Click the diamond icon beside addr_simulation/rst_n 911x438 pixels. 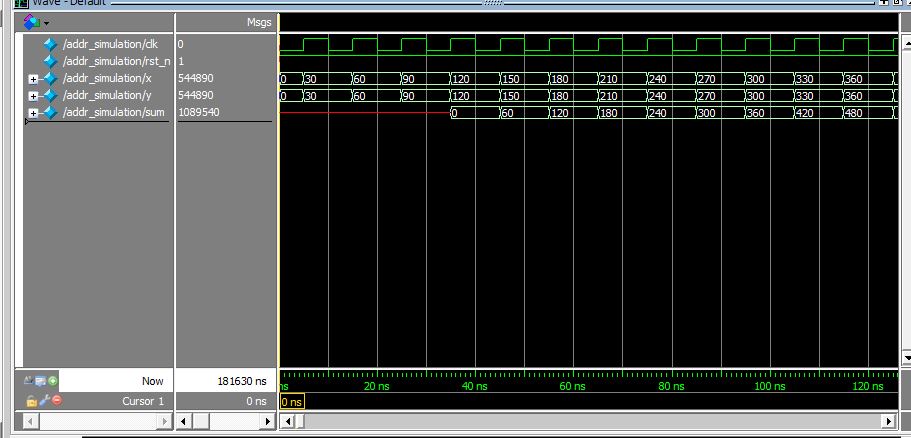tap(51, 61)
